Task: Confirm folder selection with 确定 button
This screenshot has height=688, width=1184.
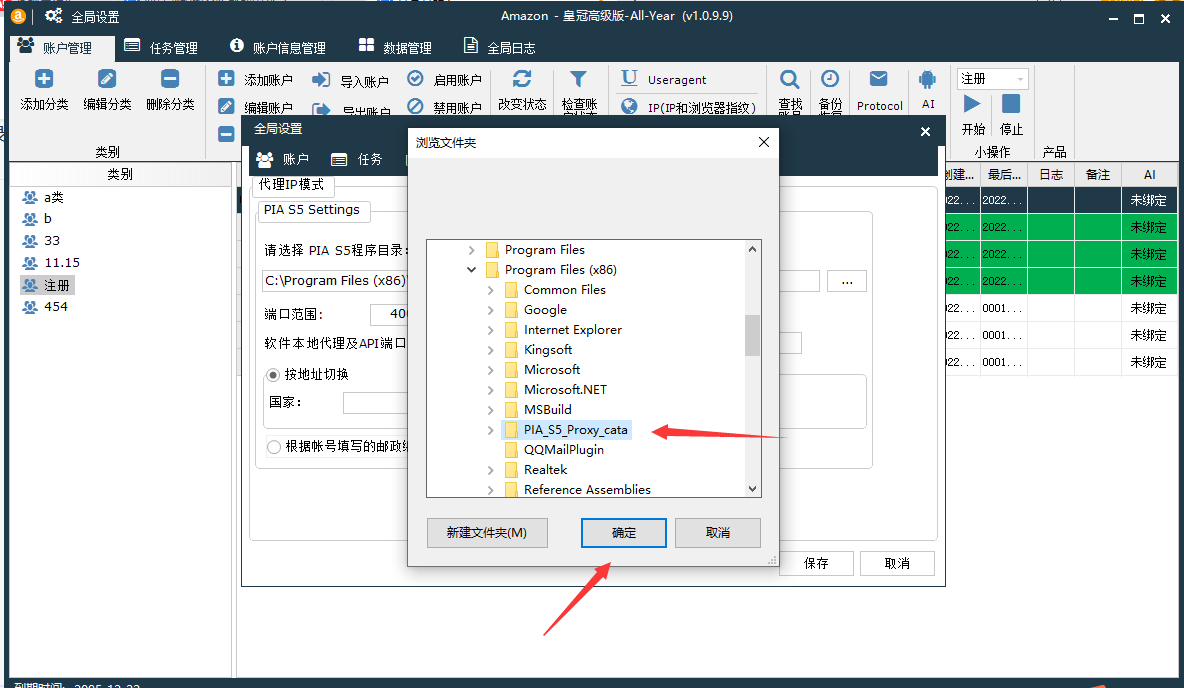Action: [624, 532]
